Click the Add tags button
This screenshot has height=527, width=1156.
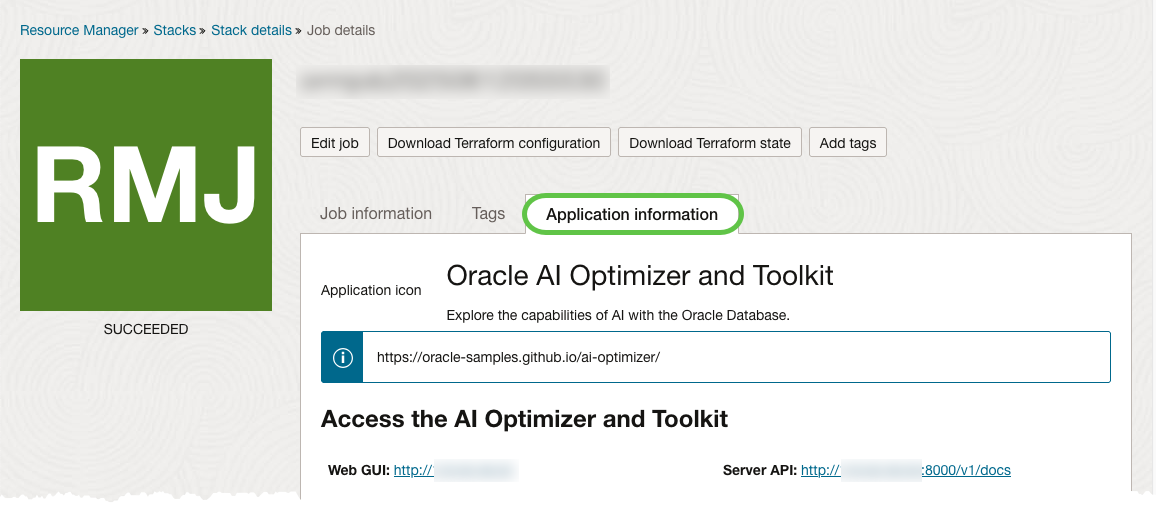(848, 143)
